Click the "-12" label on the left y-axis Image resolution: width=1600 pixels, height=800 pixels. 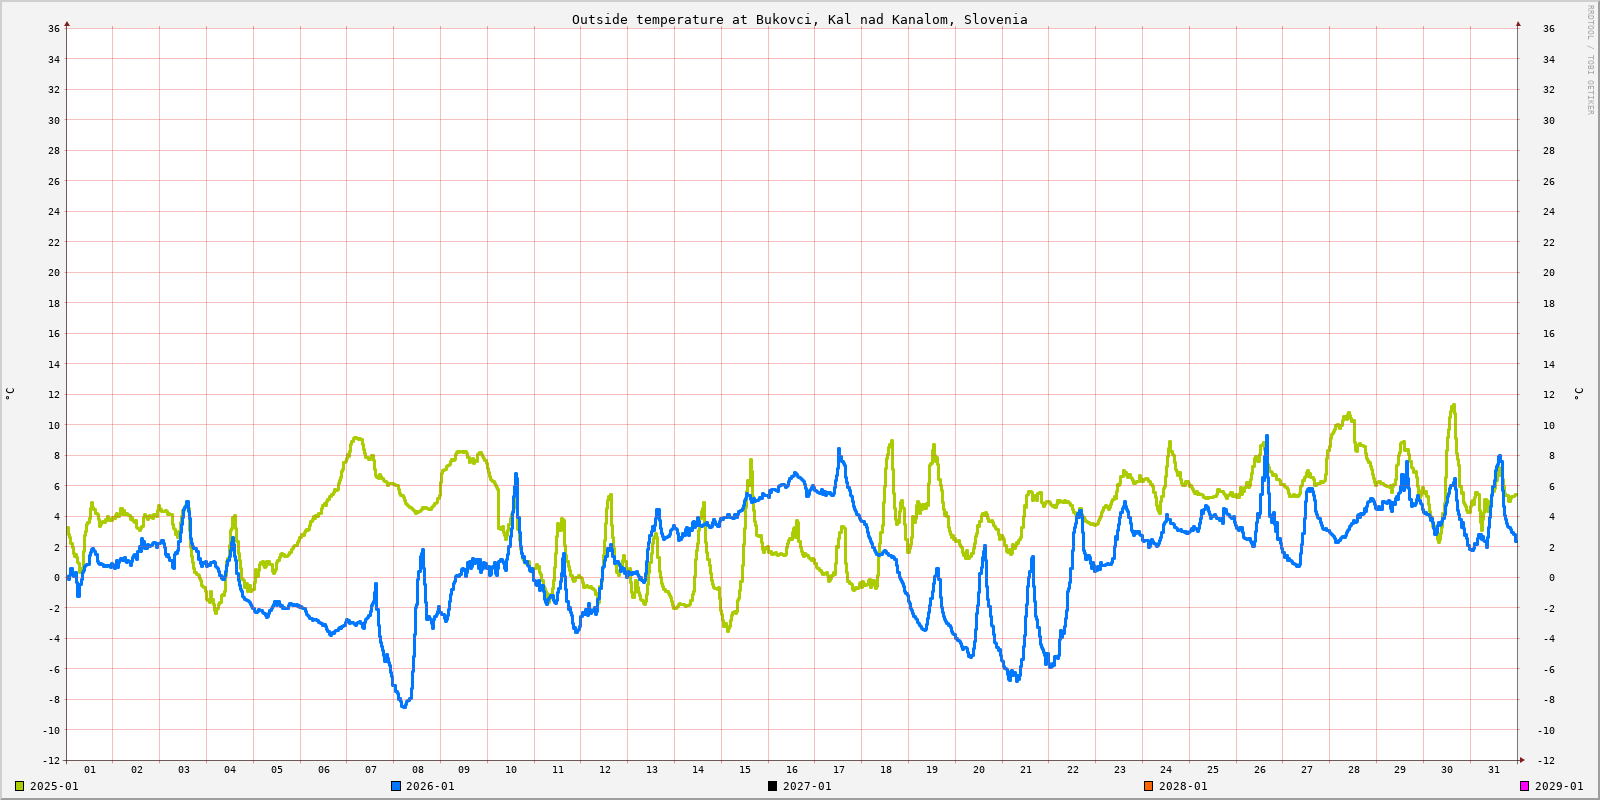(x=51, y=761)
